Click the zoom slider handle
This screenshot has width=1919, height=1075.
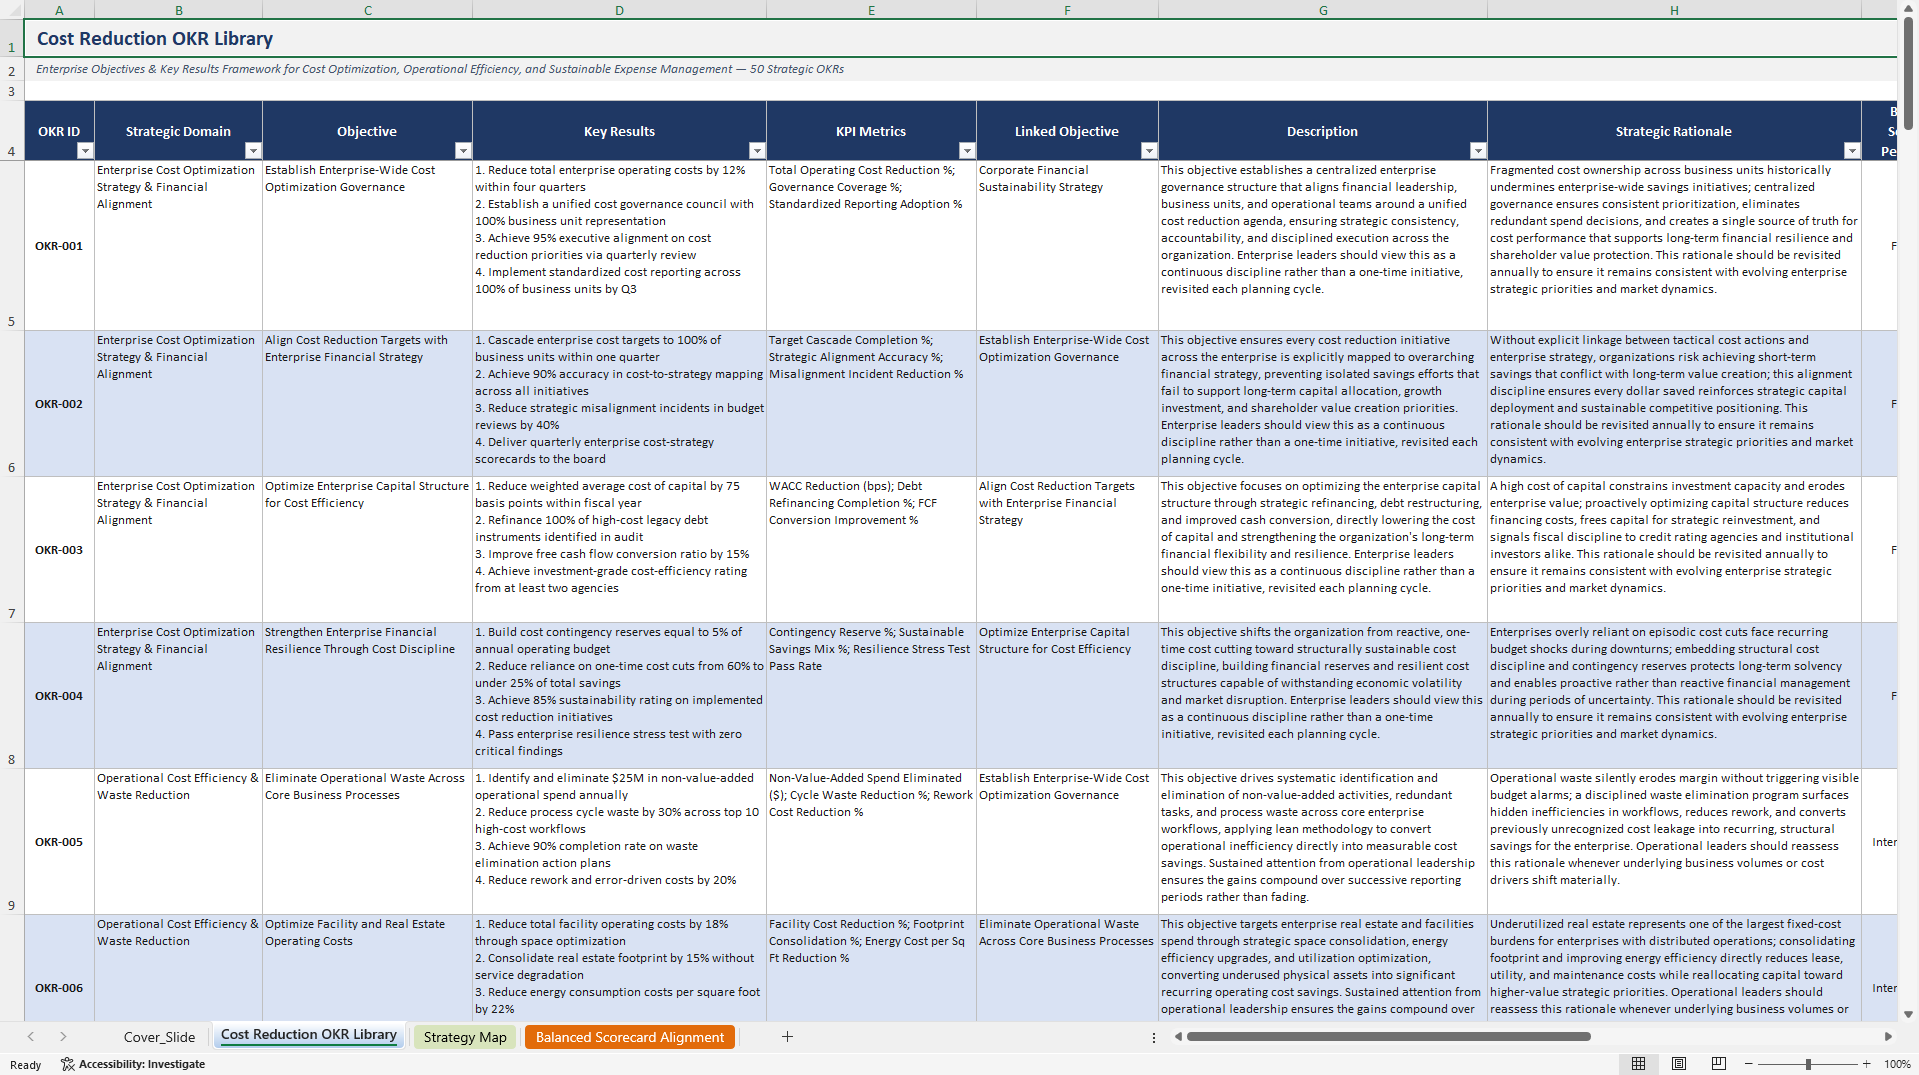click(1808, 1064)
